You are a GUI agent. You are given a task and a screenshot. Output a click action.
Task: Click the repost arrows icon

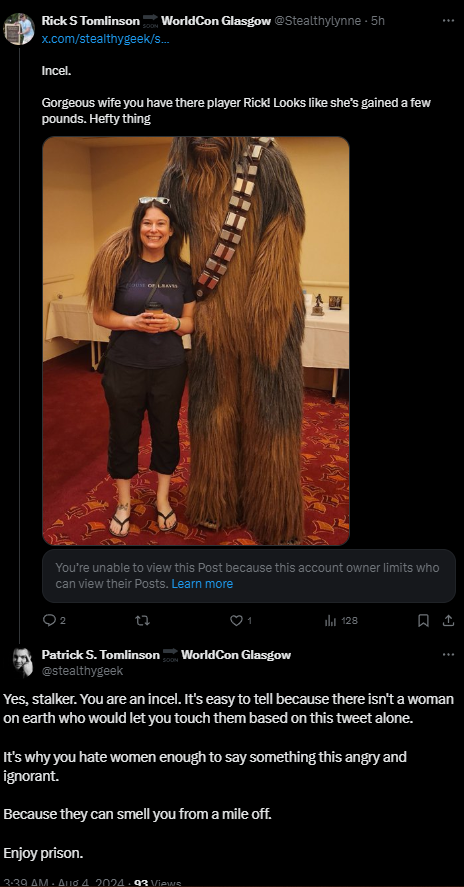click(x=143, y=621)
